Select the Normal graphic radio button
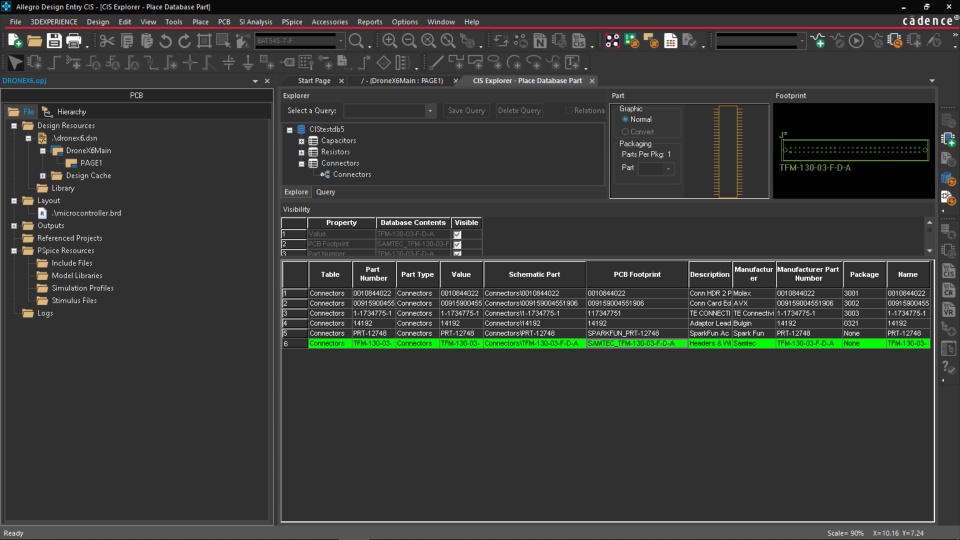The image size is (960, 540). (x=626, y=119)
